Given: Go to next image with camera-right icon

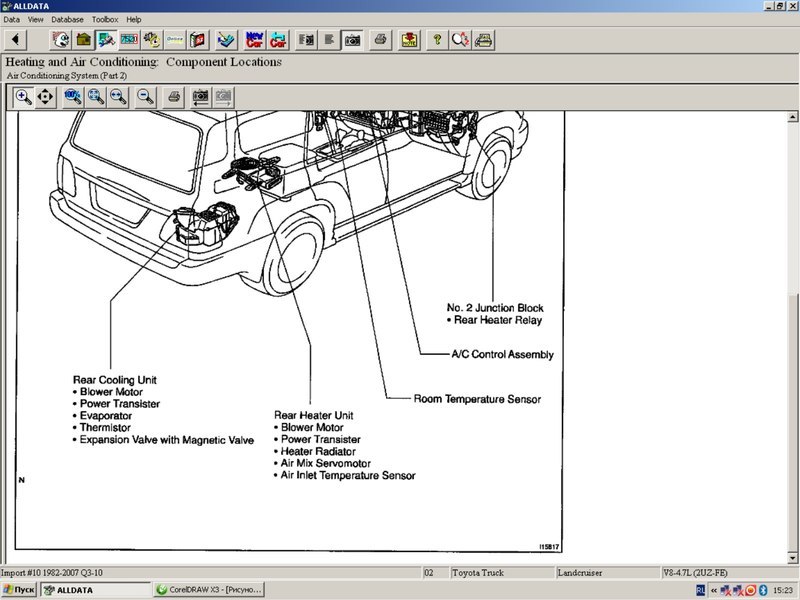Looking at the screenshot, I should tap(223, 96).
